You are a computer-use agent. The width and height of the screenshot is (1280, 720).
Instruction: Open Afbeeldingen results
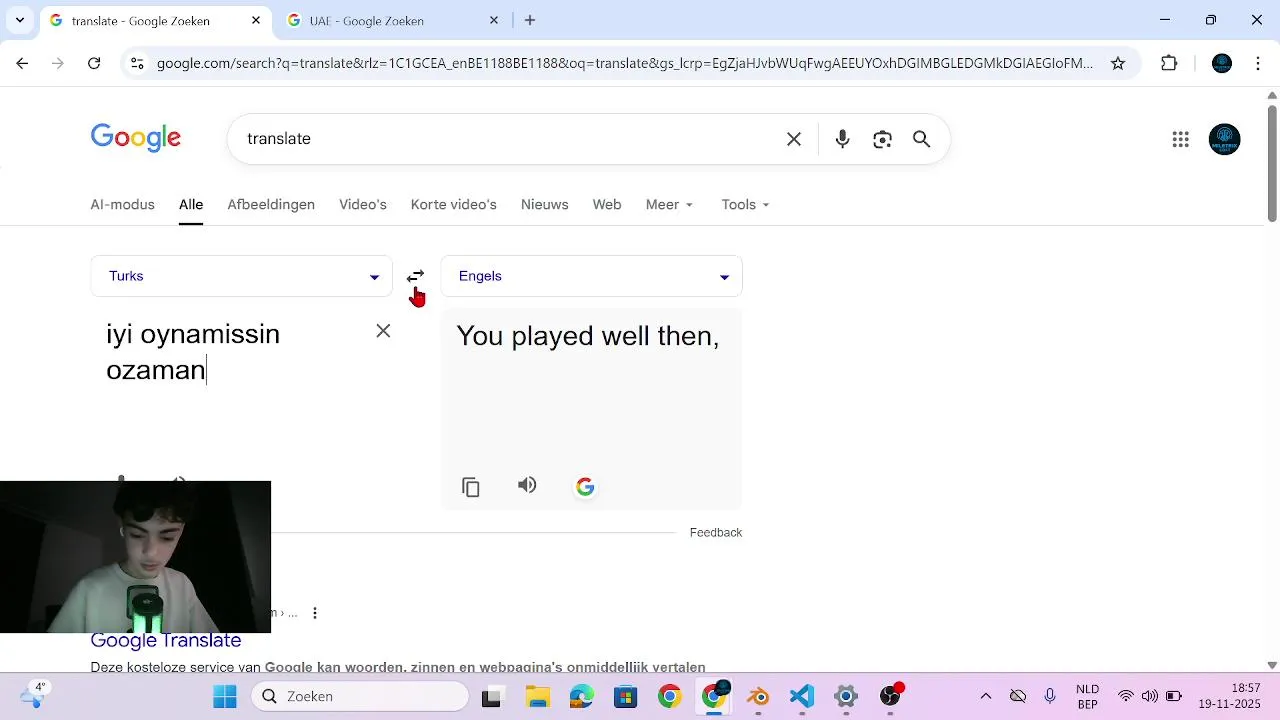click(271, 204)
